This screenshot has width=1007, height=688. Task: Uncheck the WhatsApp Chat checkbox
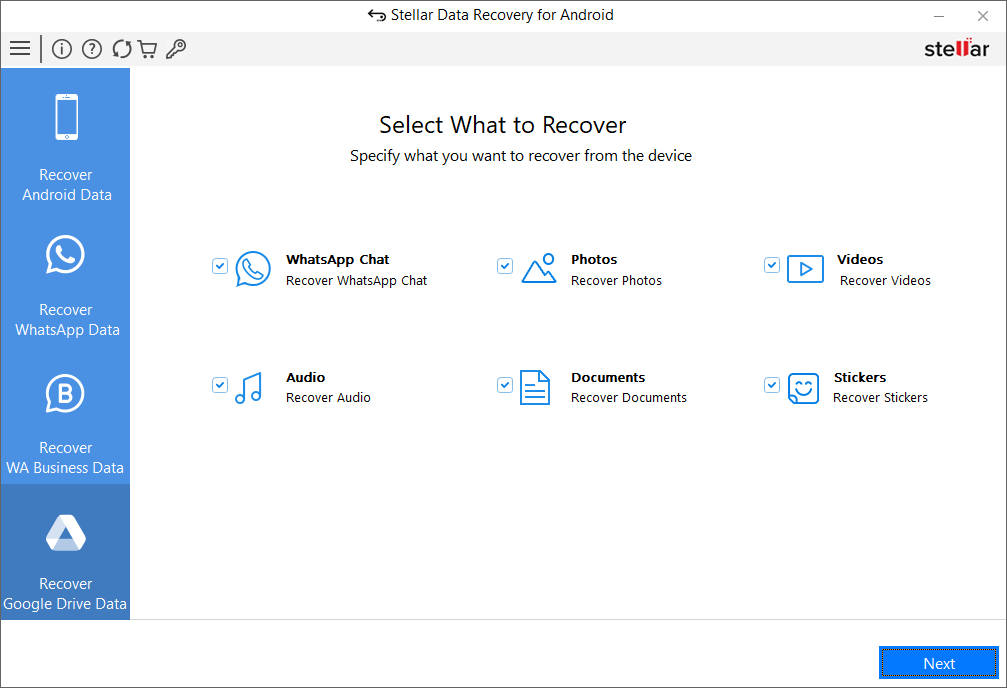pyautogui.click(x=220, y=266)
